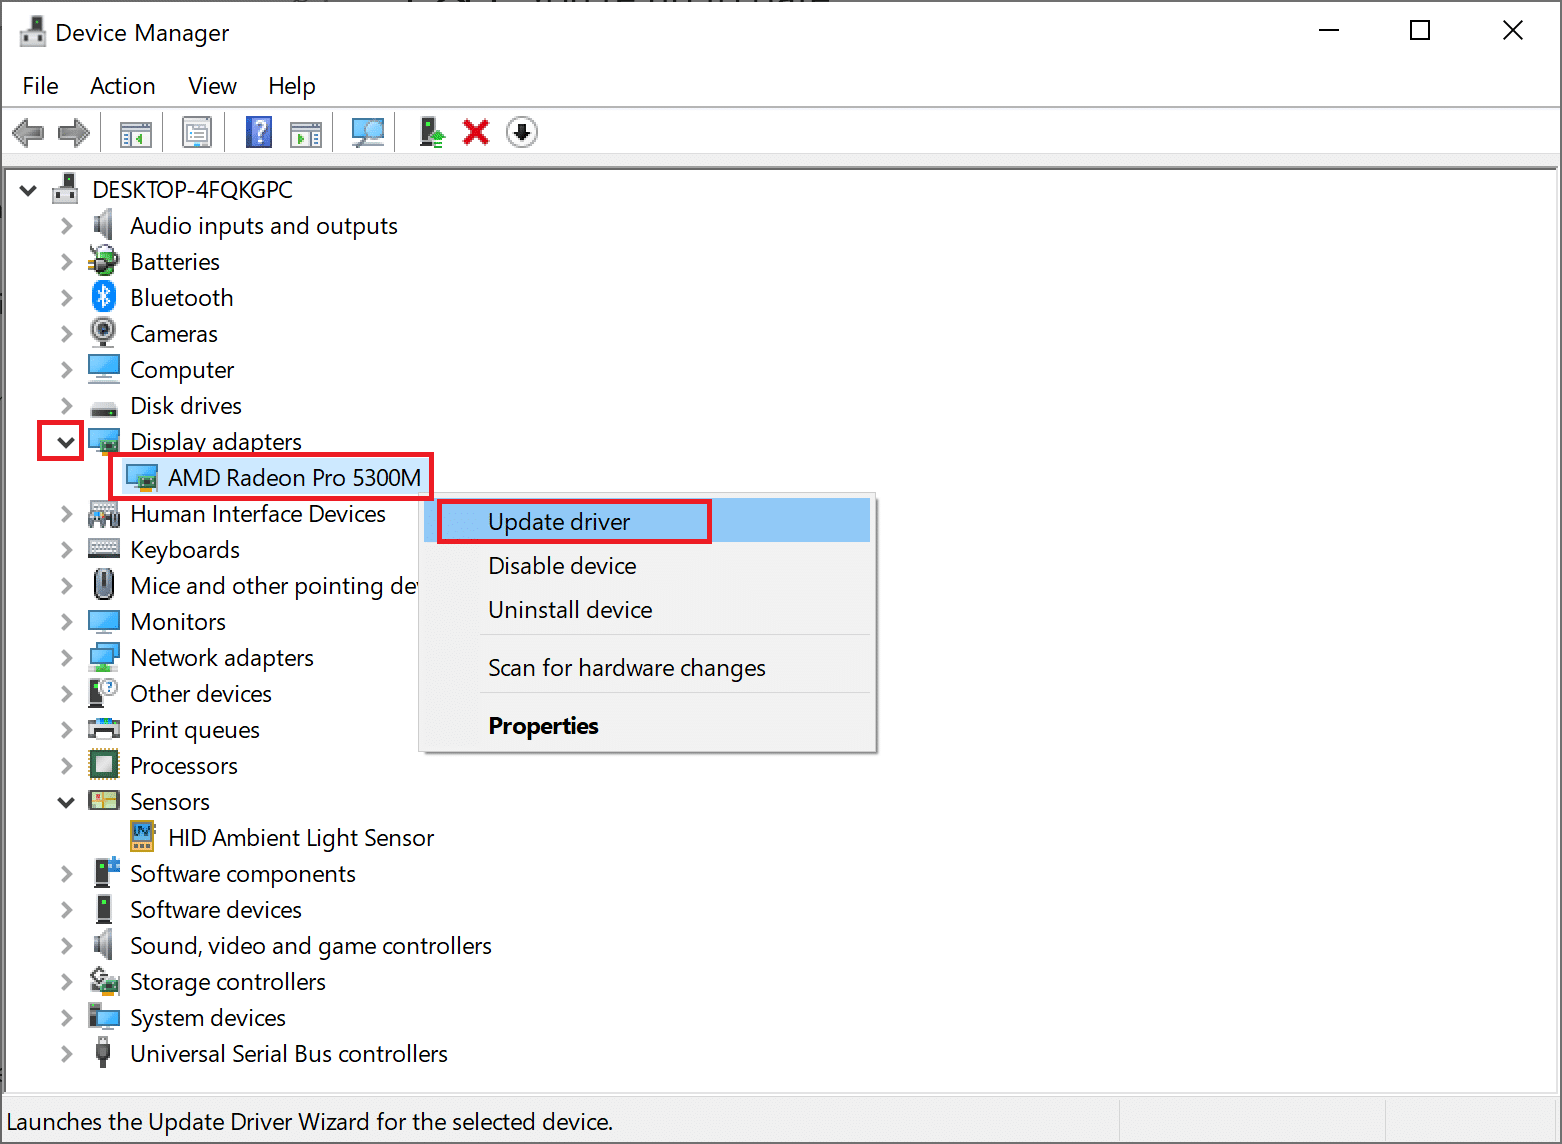
Task: Select Disable device in the context menu
Action: [561, 565]
